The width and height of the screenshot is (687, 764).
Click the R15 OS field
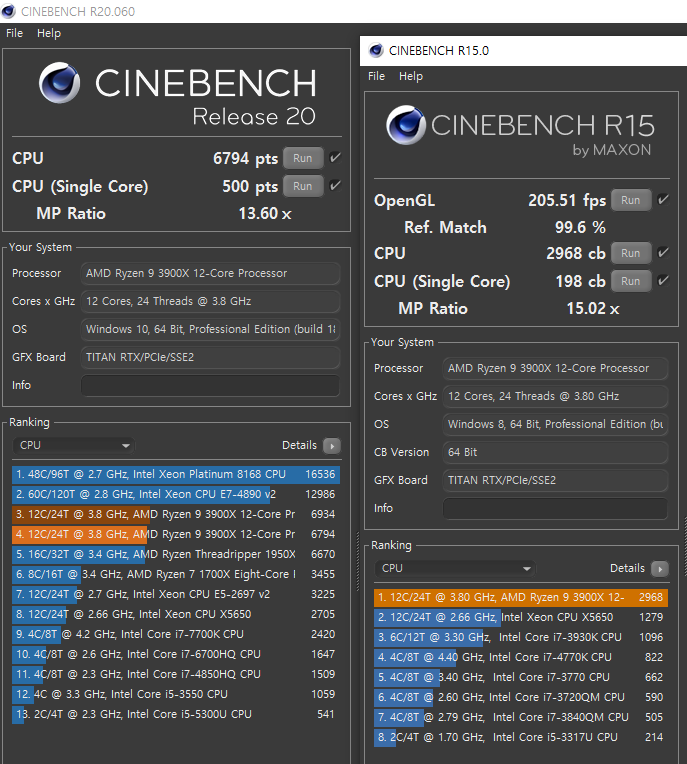pos(555,424)
